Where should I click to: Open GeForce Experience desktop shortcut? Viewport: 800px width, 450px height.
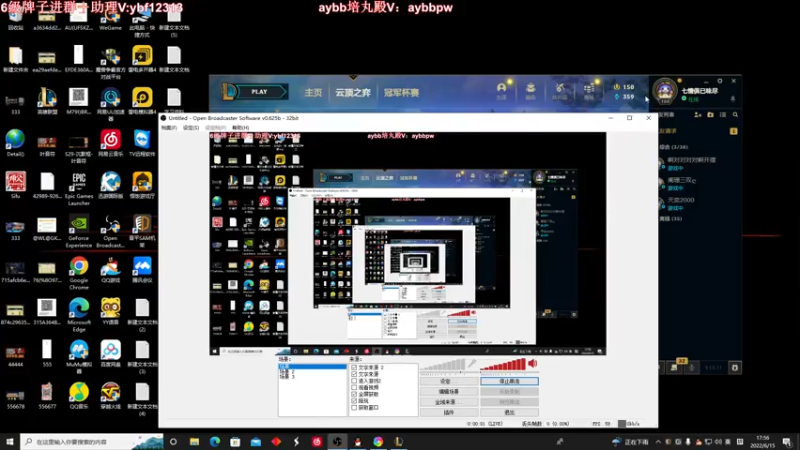coord(79,231)
